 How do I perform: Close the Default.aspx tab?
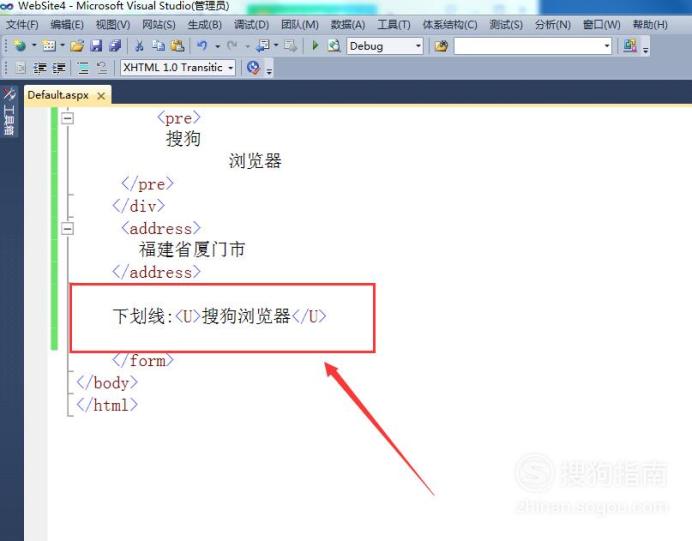coord(101,96)
